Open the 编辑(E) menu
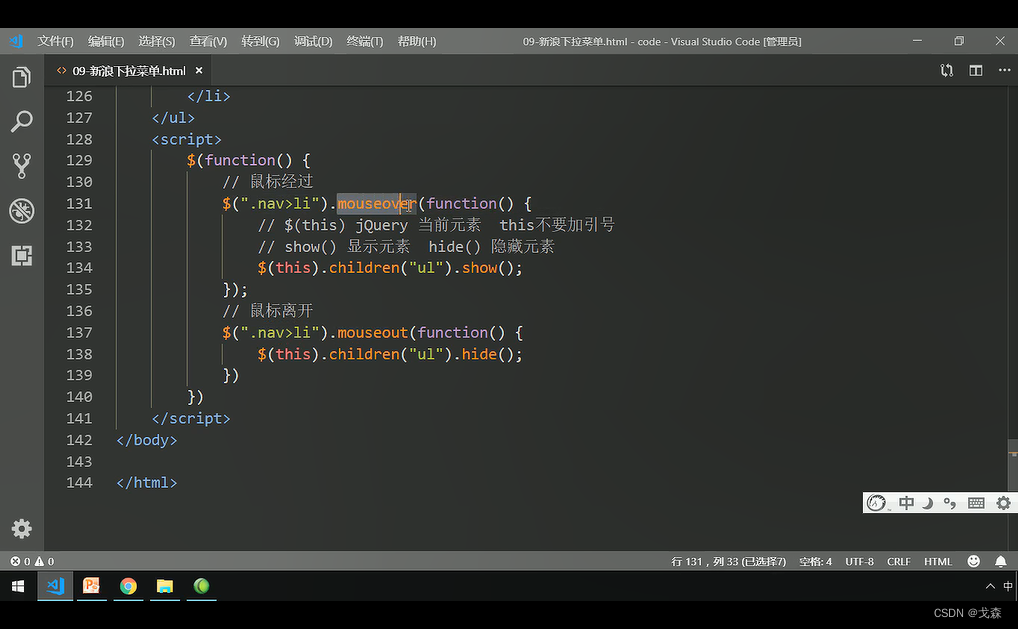This screenshot has width=1018, height=629. pyautogui.click(x=106, y=42)
